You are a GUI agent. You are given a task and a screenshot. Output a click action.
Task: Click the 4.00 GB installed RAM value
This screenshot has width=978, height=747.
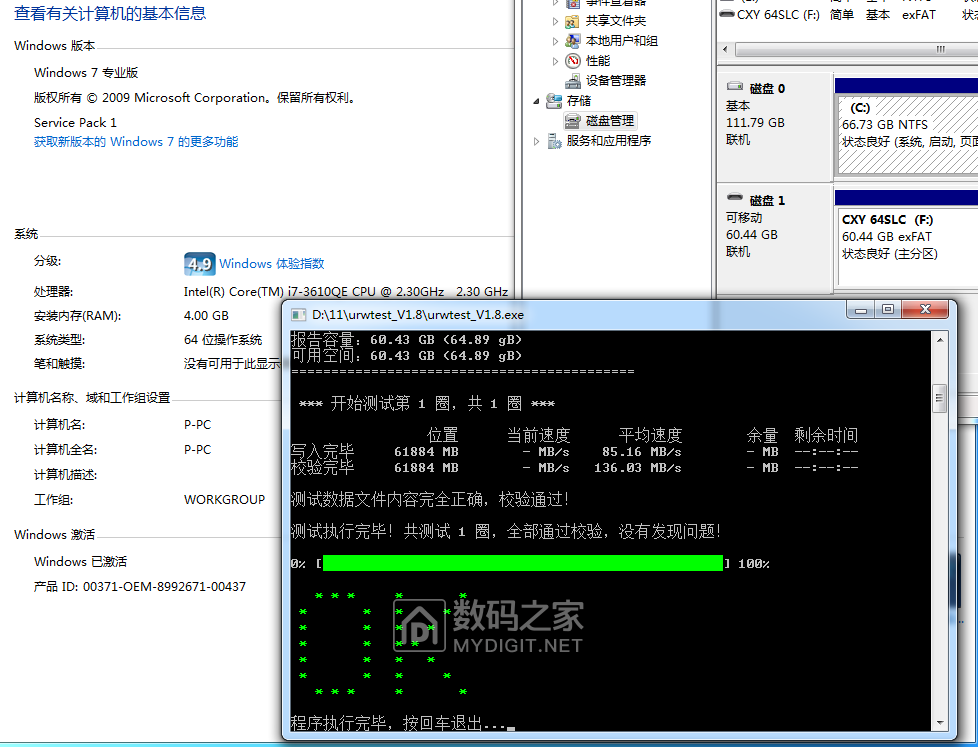pos(206,316)
